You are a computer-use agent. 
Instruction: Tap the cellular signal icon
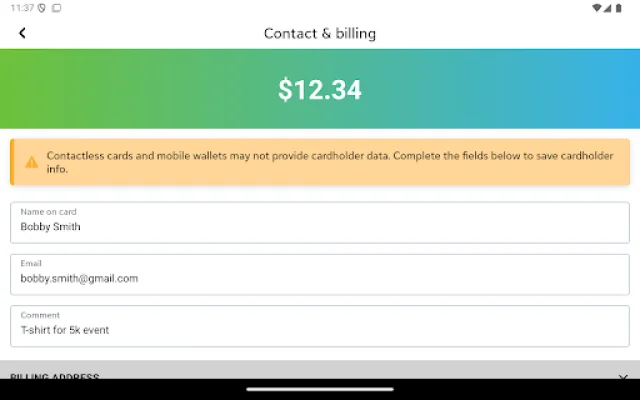pos(608,7)
